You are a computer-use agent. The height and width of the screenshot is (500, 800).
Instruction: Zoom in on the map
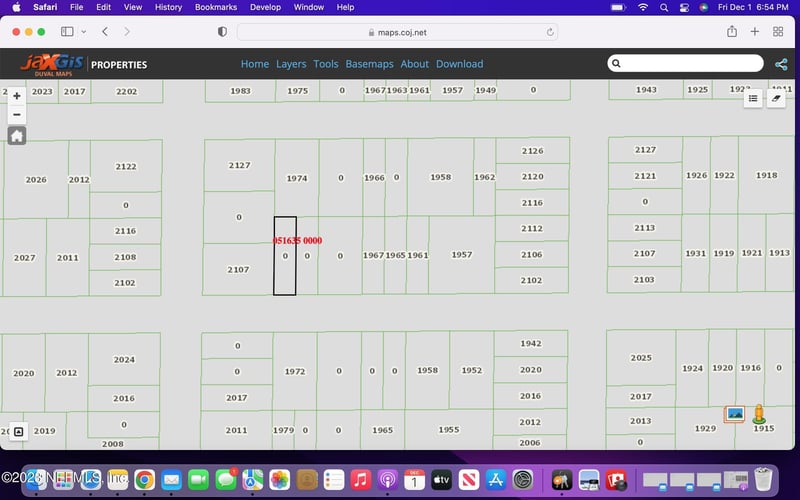(17, 96)
